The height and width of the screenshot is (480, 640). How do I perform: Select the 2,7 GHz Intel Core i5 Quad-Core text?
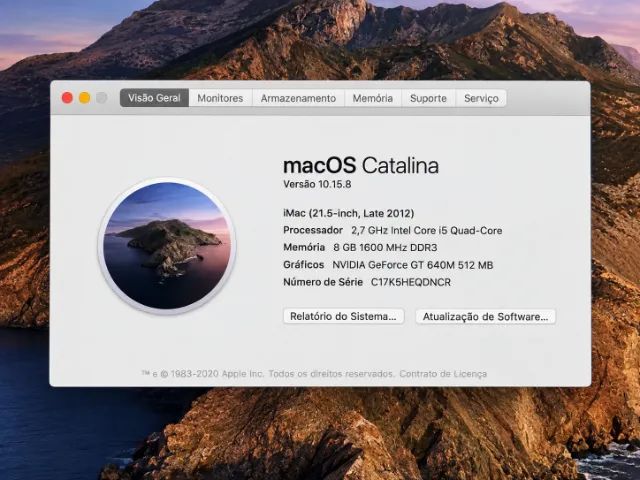coord(427,231)
